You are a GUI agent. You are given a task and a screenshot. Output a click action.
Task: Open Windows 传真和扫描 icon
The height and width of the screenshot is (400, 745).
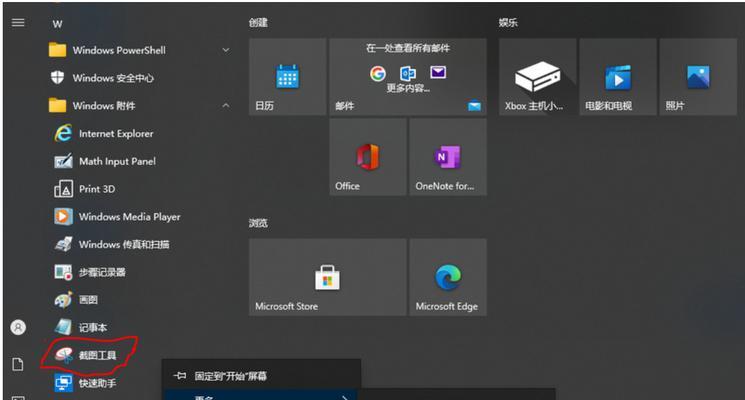pos(63,244)
